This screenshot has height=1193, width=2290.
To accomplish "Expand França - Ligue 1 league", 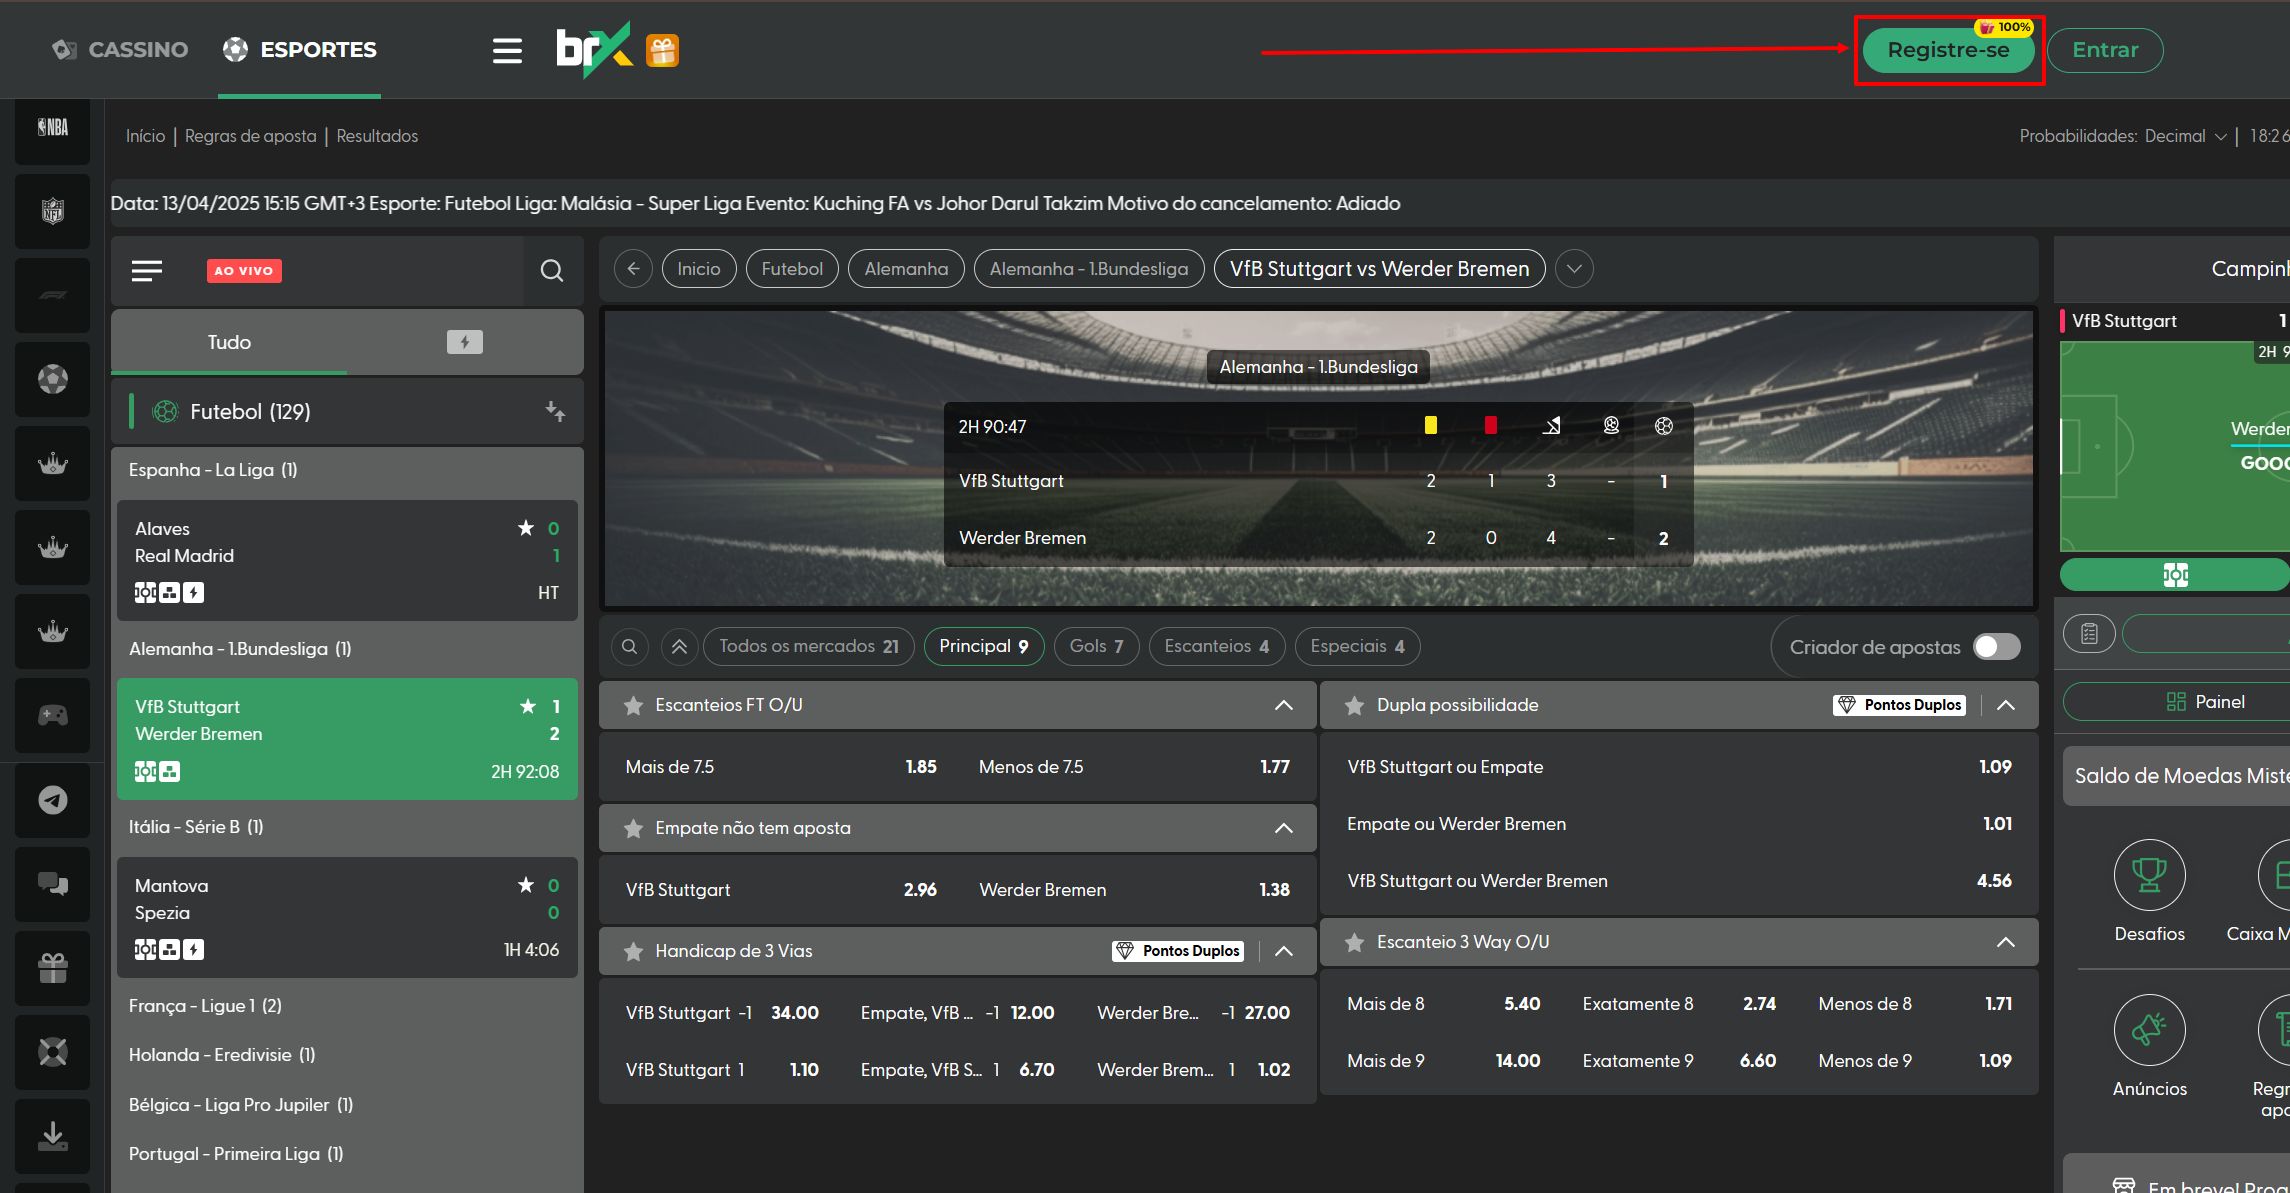I will click(x=205, y=1006).
